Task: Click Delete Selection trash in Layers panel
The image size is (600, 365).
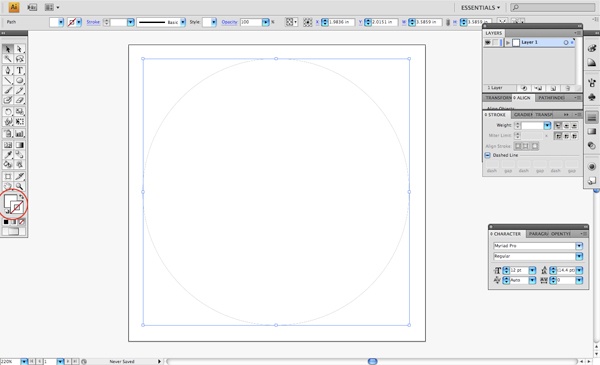Action: coord(567,88)
